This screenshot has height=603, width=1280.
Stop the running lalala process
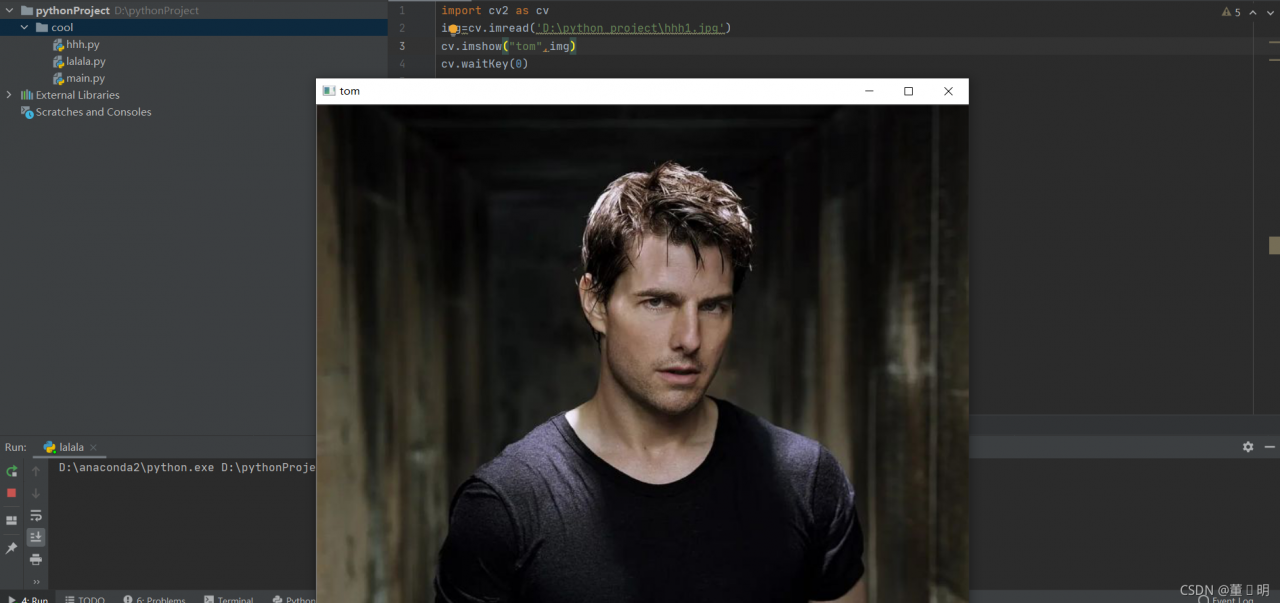tap(12, 493)
